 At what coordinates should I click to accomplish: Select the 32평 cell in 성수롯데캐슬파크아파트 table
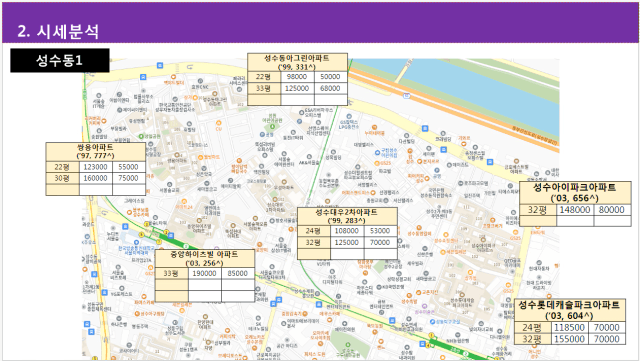pos(532,339)
